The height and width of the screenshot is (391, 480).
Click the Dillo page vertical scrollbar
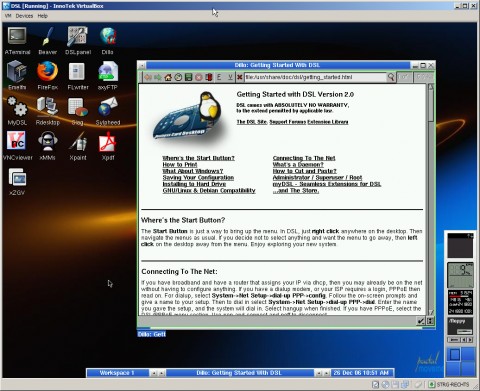point(431,199)
